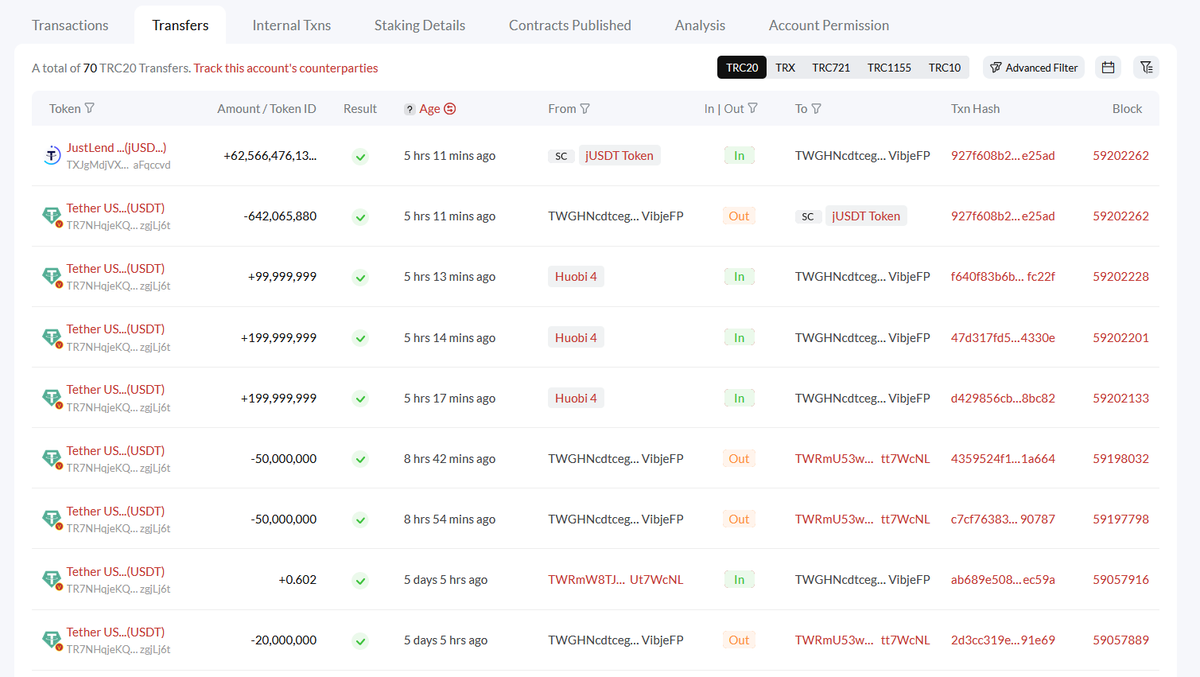Image resolution: width=1200 pixels, height=677 pixels.
Task: Select the TRC20 token type filter
Action: pos(742,67)
